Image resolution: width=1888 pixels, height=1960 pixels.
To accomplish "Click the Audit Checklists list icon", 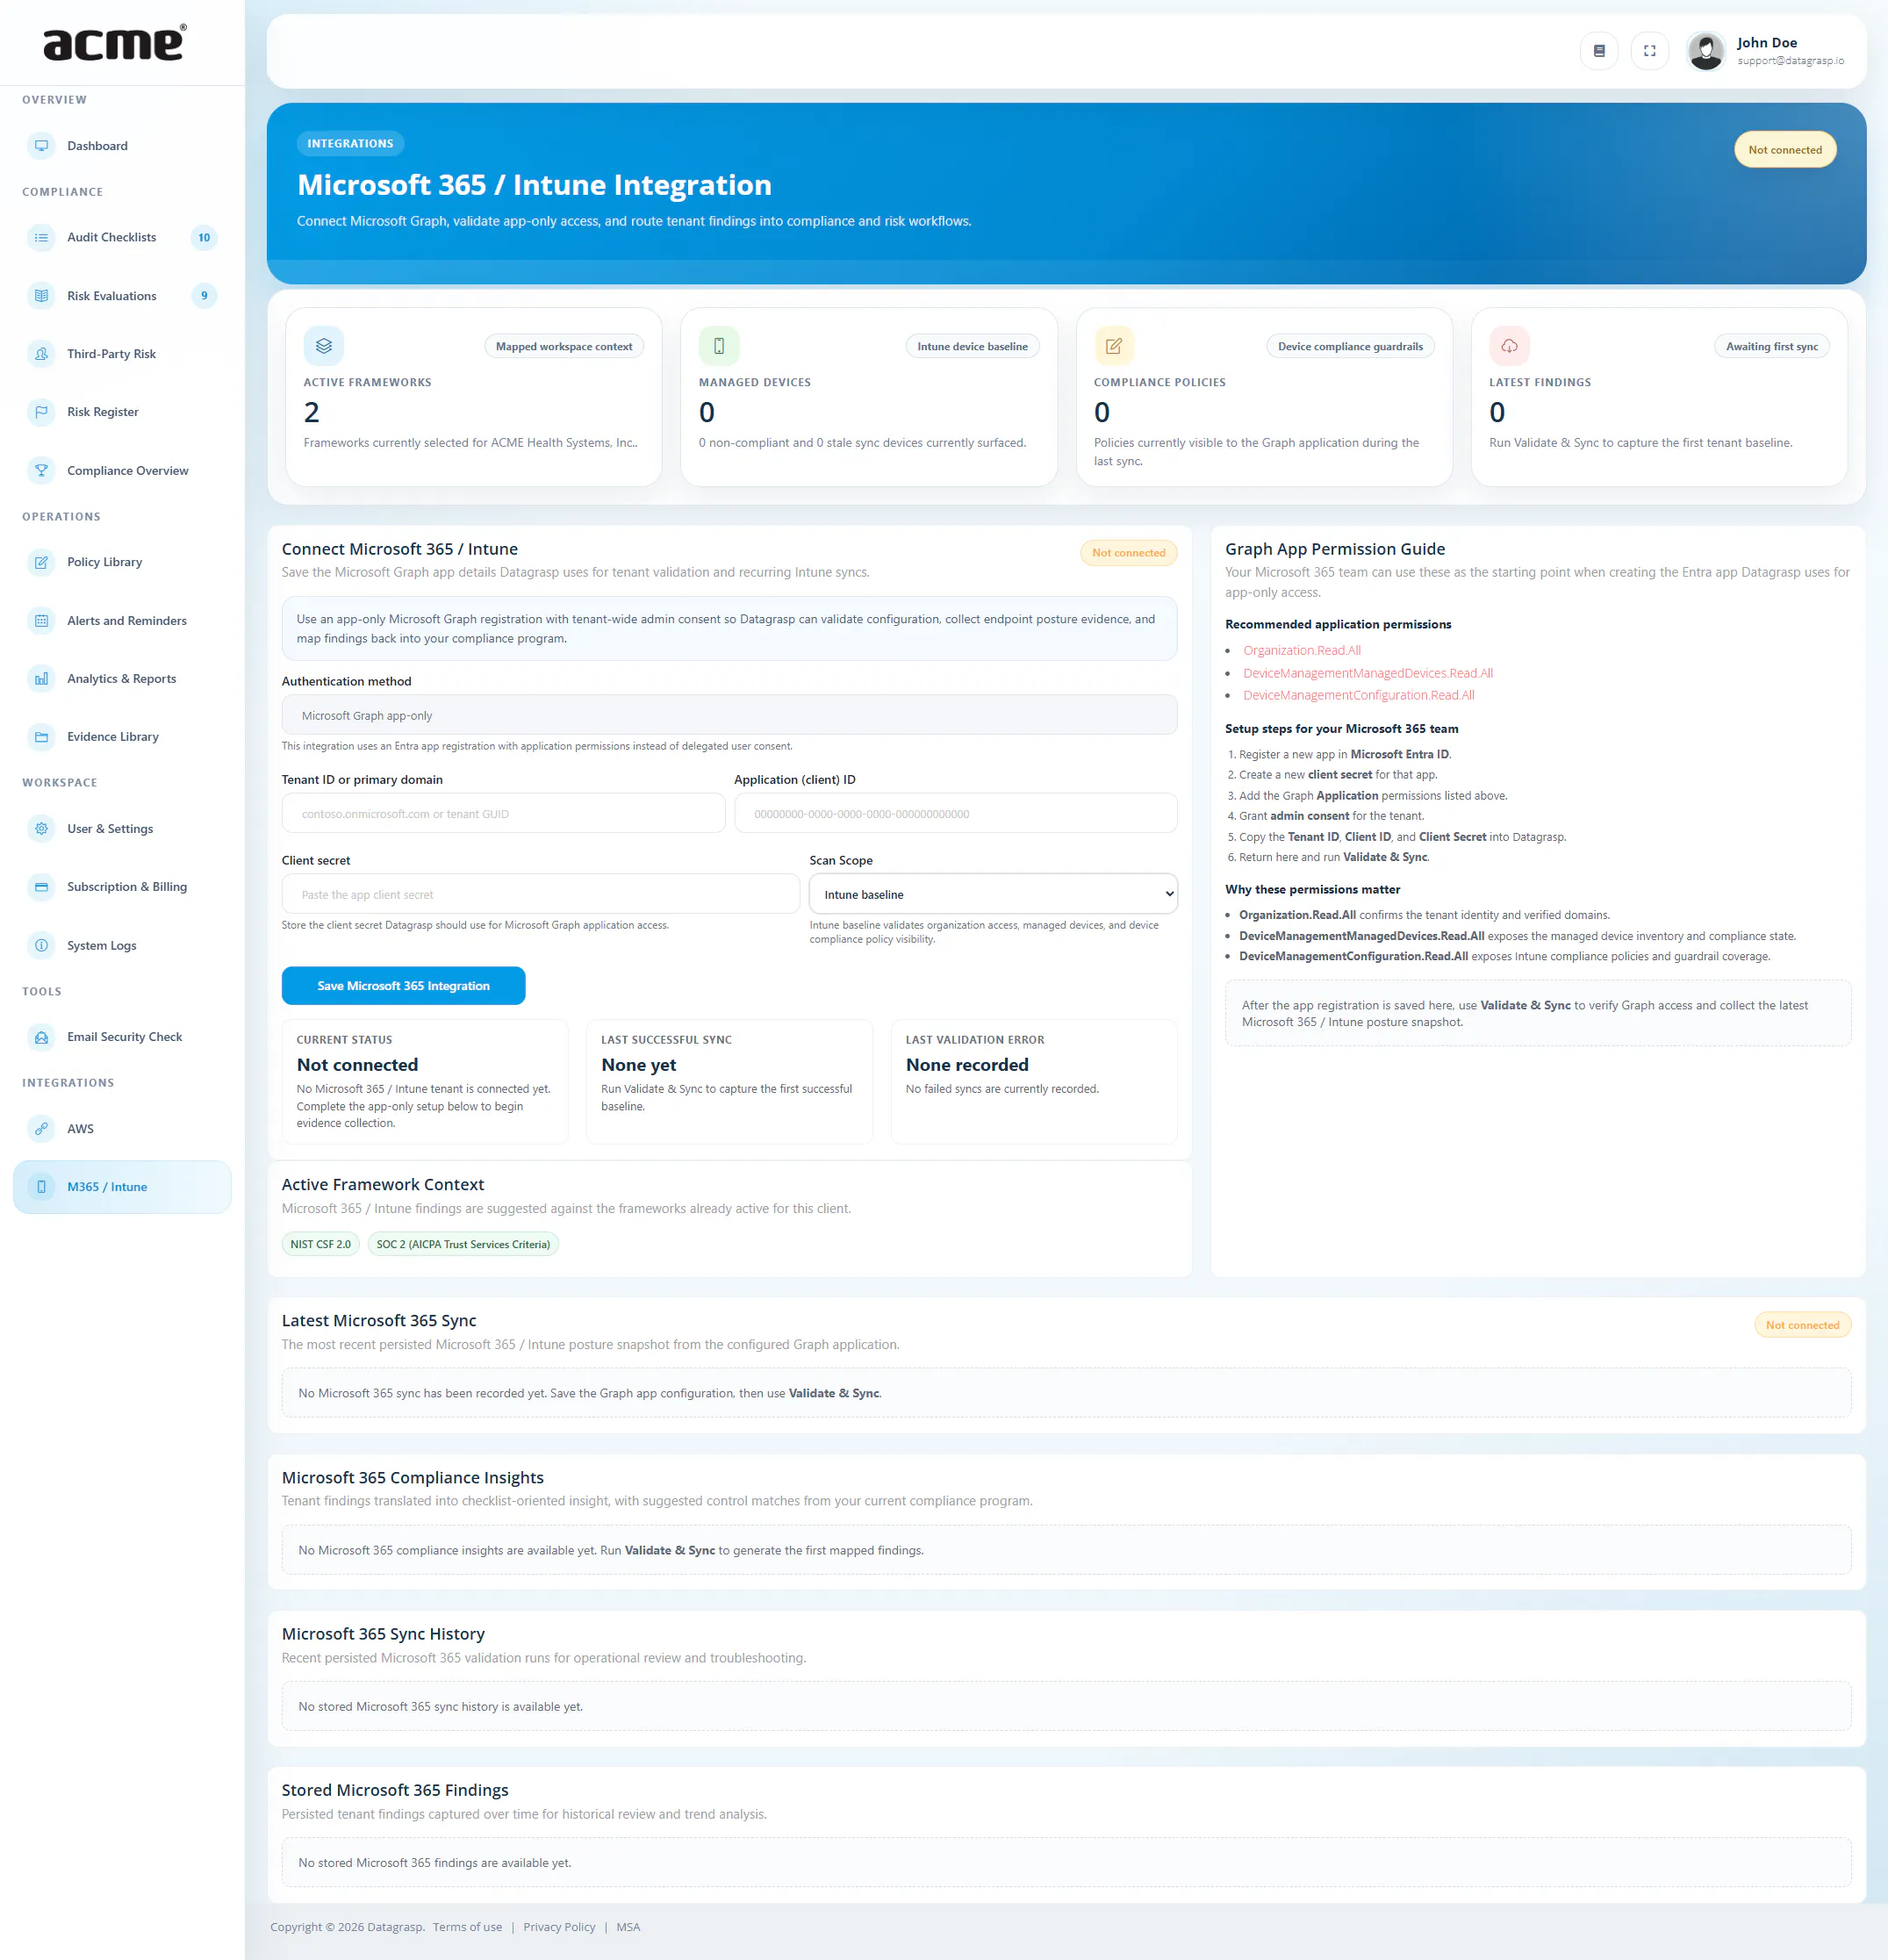I will [41, 238].
